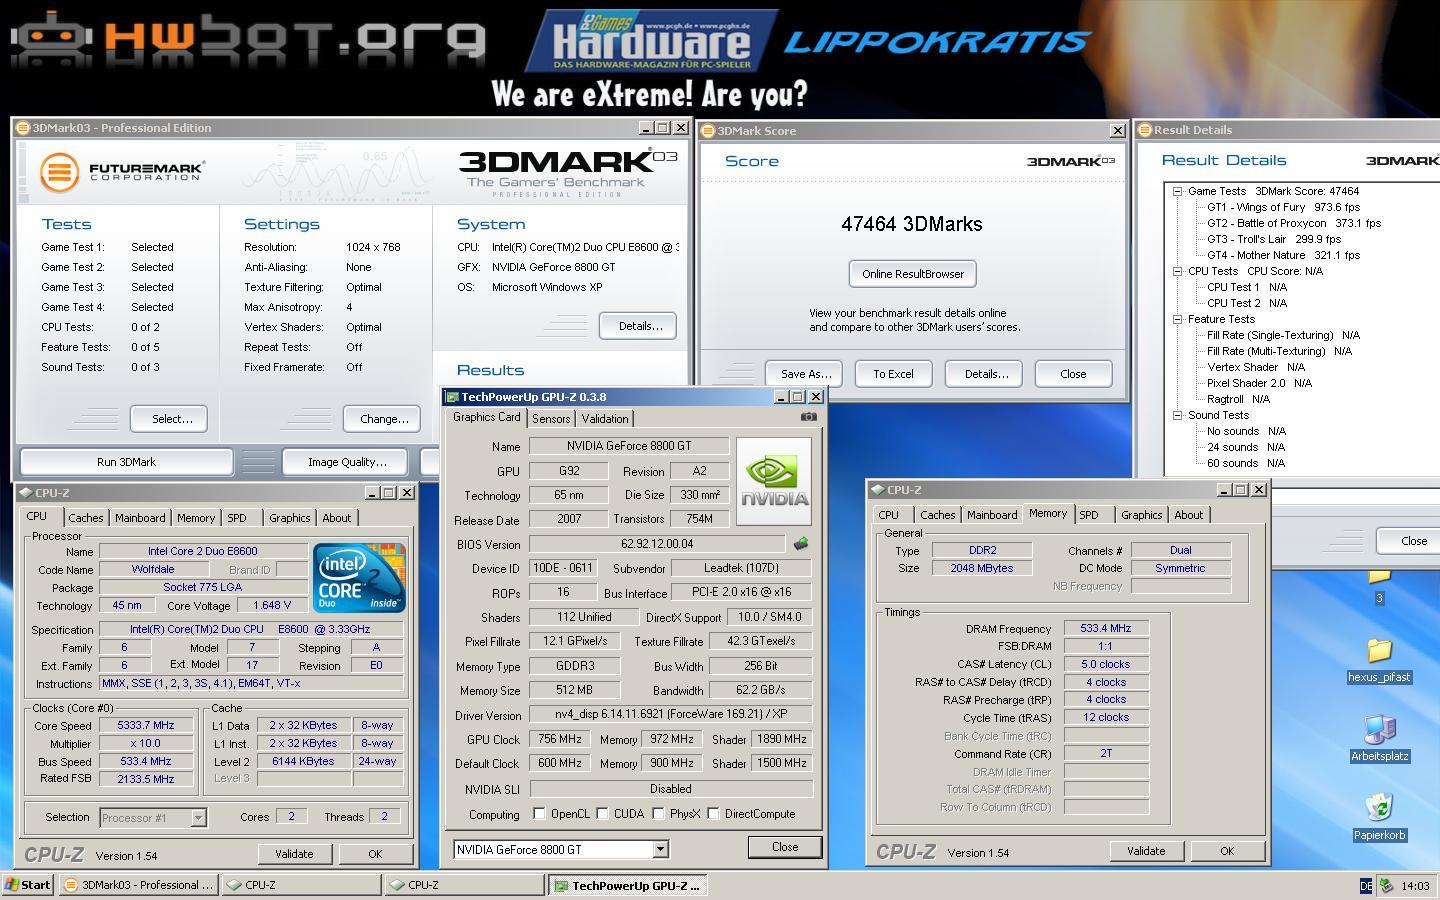Image resolution: width=1440 pixels, height=900 pixels.
Task: Click the Image Quality... button
Action: [346, 462]
